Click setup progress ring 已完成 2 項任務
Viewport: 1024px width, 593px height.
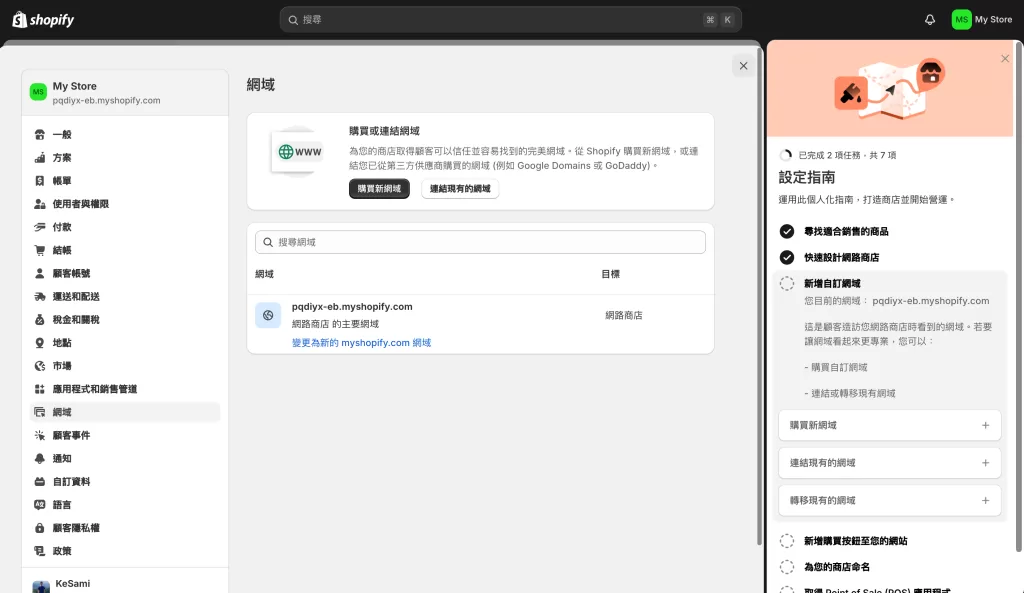[786, 155]
